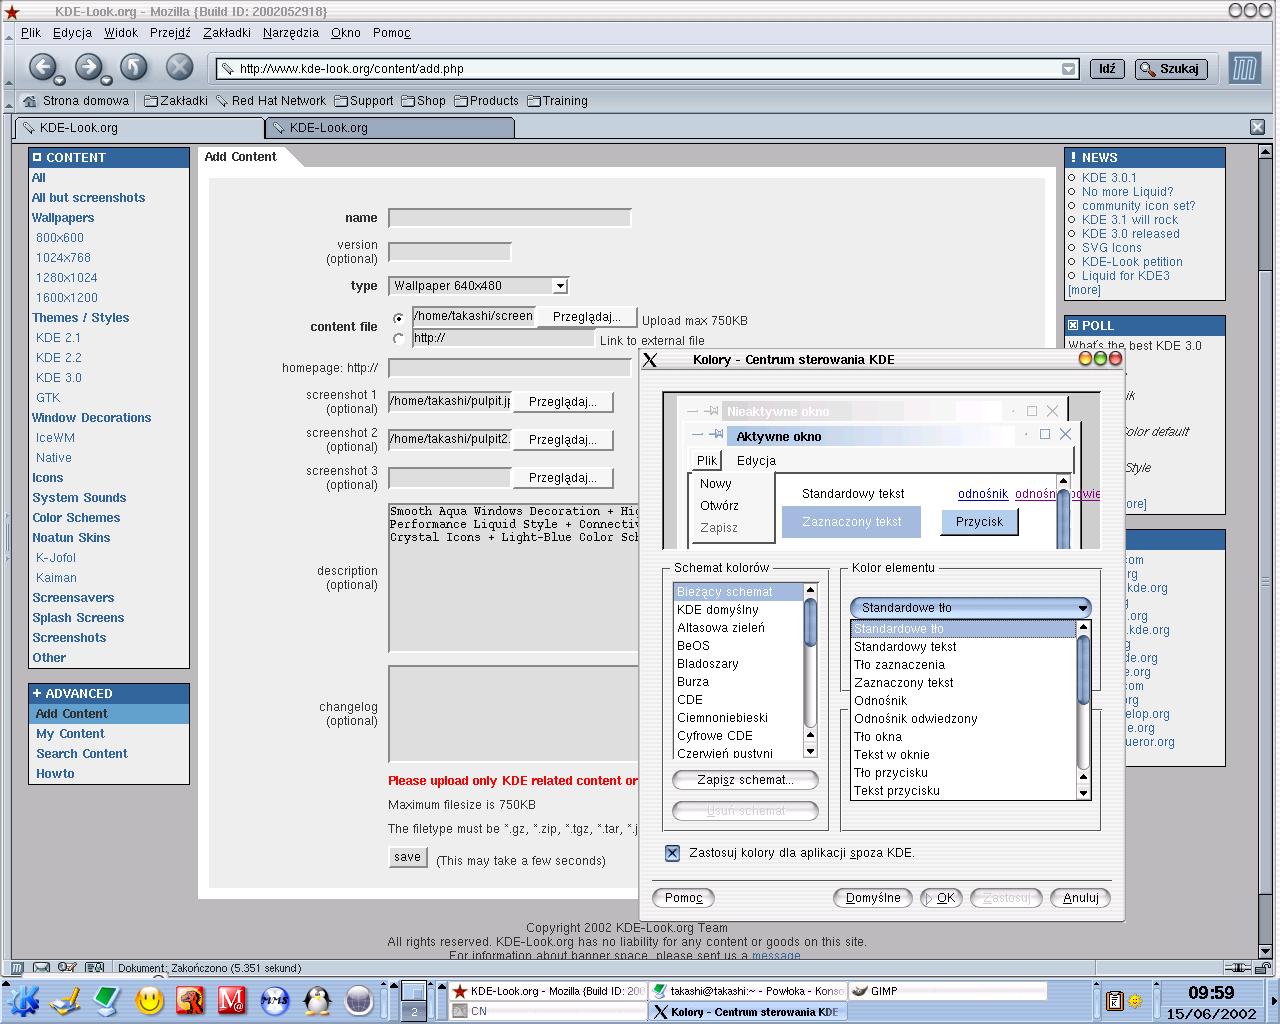Click the Anuluj button
The height and width of the screenshot is (1024, 1280).
click(1080, 898)
